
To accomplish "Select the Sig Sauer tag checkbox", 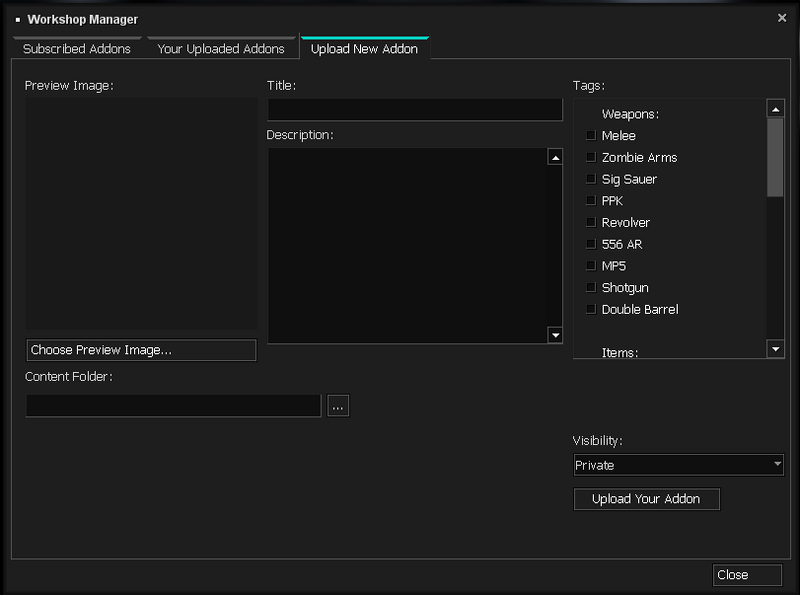I will (x=590, y=178).
